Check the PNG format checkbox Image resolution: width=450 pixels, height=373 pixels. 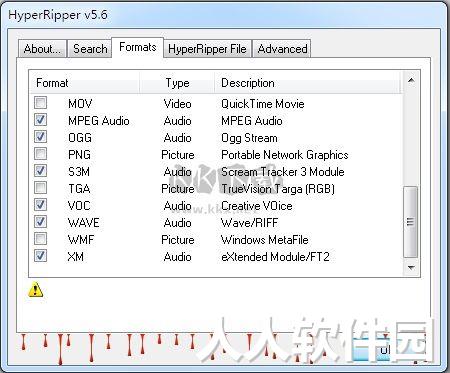point(40,154)
